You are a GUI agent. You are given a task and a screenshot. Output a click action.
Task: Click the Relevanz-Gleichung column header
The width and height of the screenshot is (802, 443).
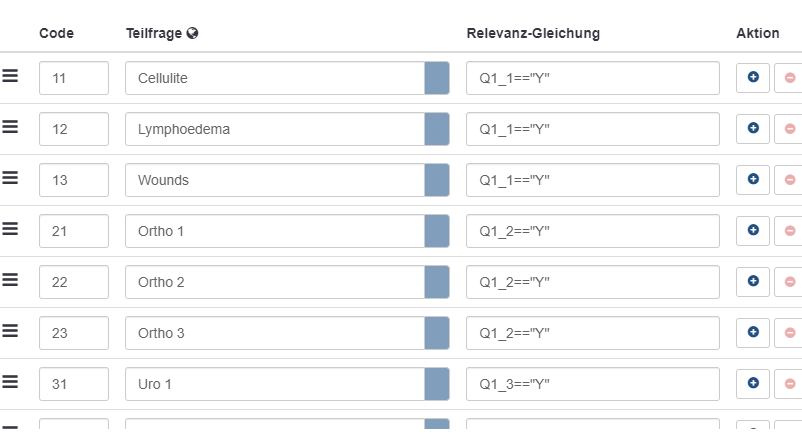[533, 33]
